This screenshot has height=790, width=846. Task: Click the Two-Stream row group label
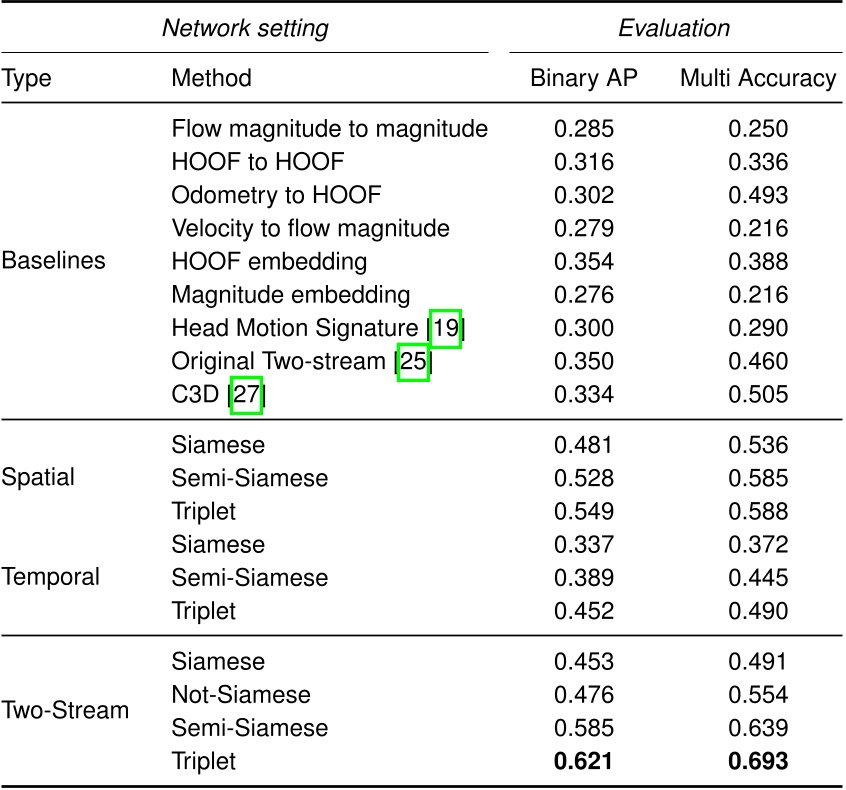65,711
